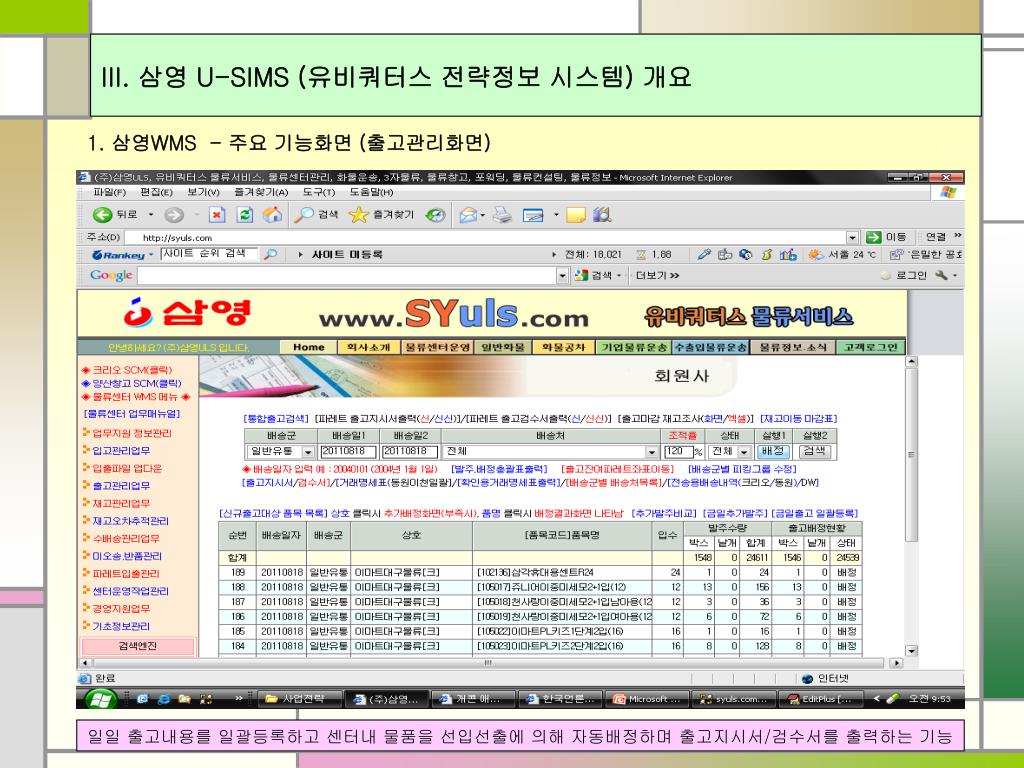The width and height of the screenshot is (1024, 768).
Task: Open the Internet Explorer quick launch icon
Action: point(163,699)
